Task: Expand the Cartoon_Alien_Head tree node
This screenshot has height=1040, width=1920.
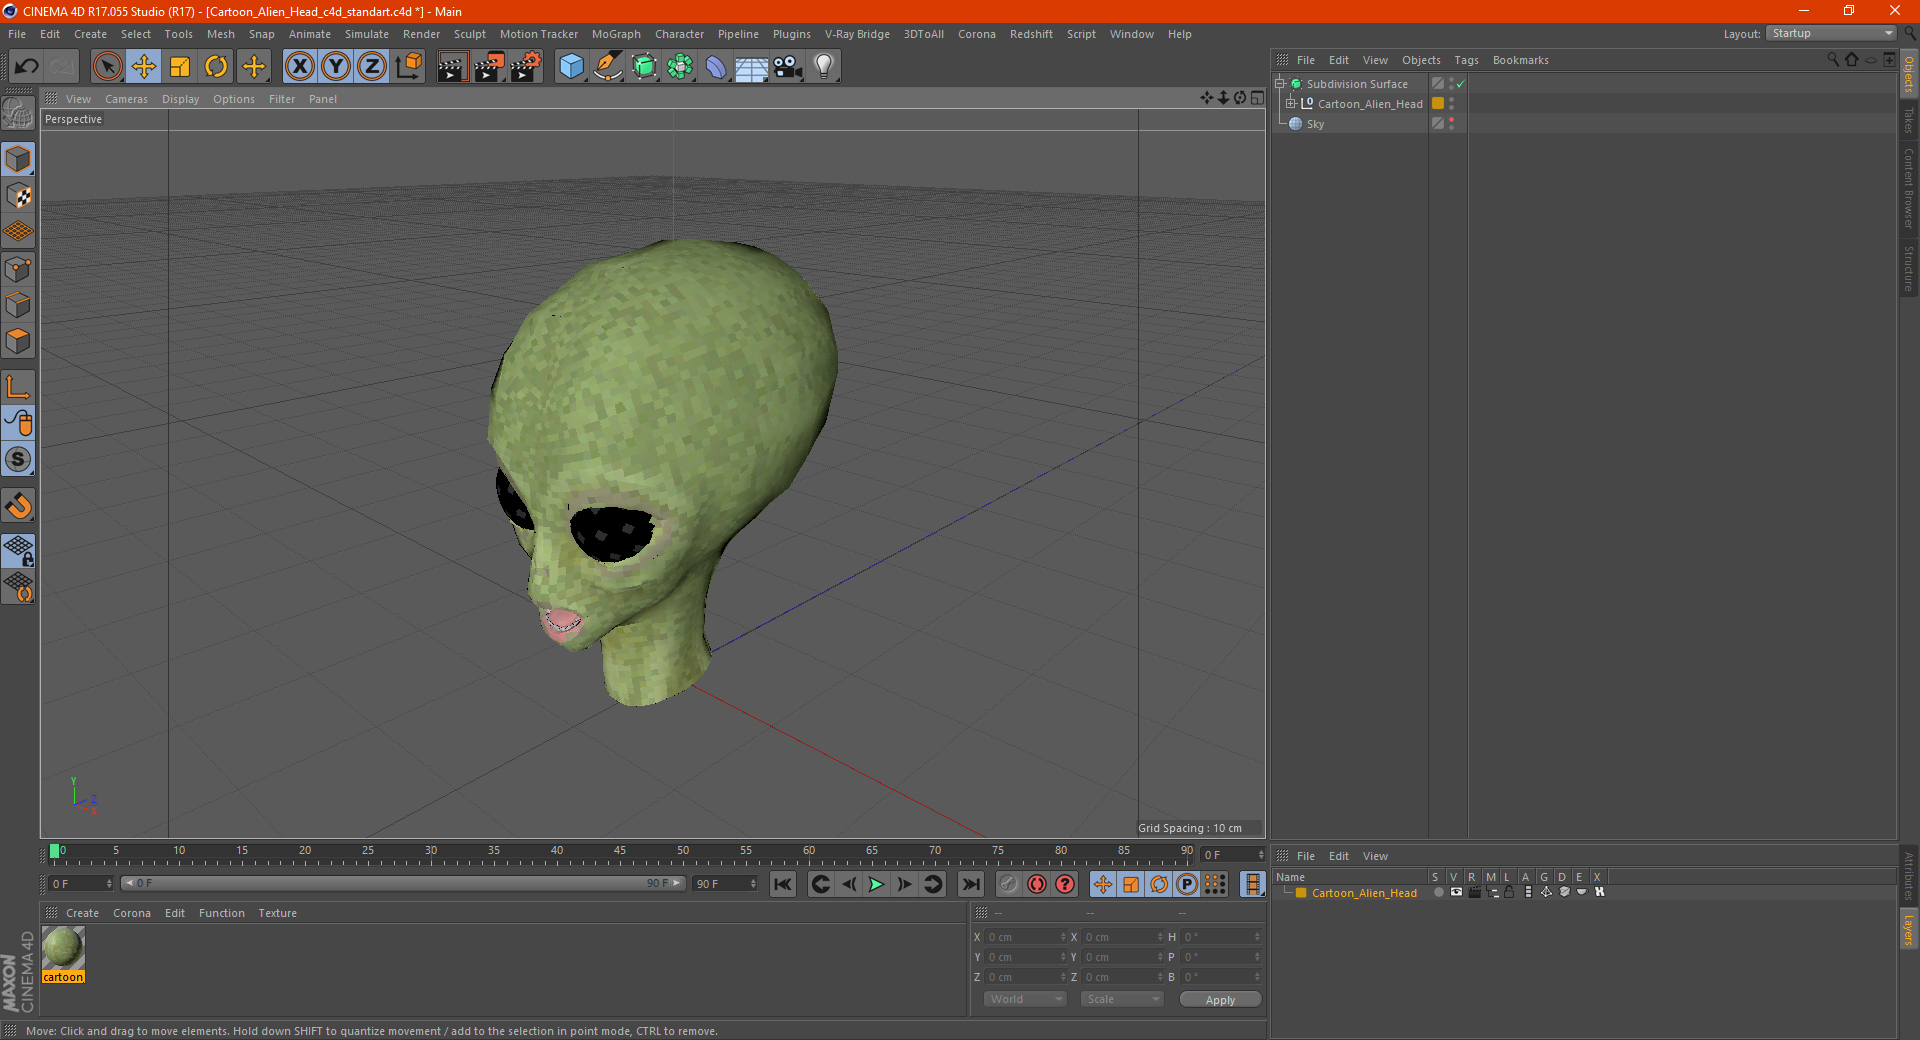Action: 1290,103
